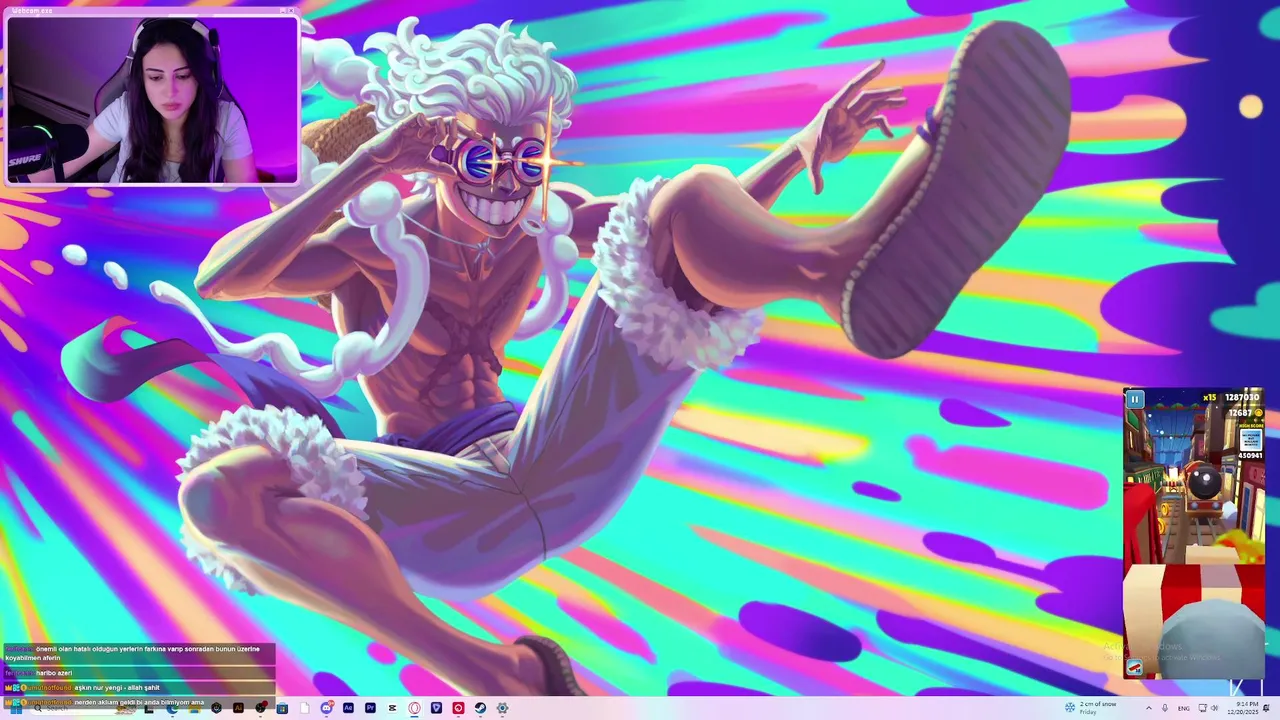Open Microsoft Store from the taskbar

[x=282, y=708]
